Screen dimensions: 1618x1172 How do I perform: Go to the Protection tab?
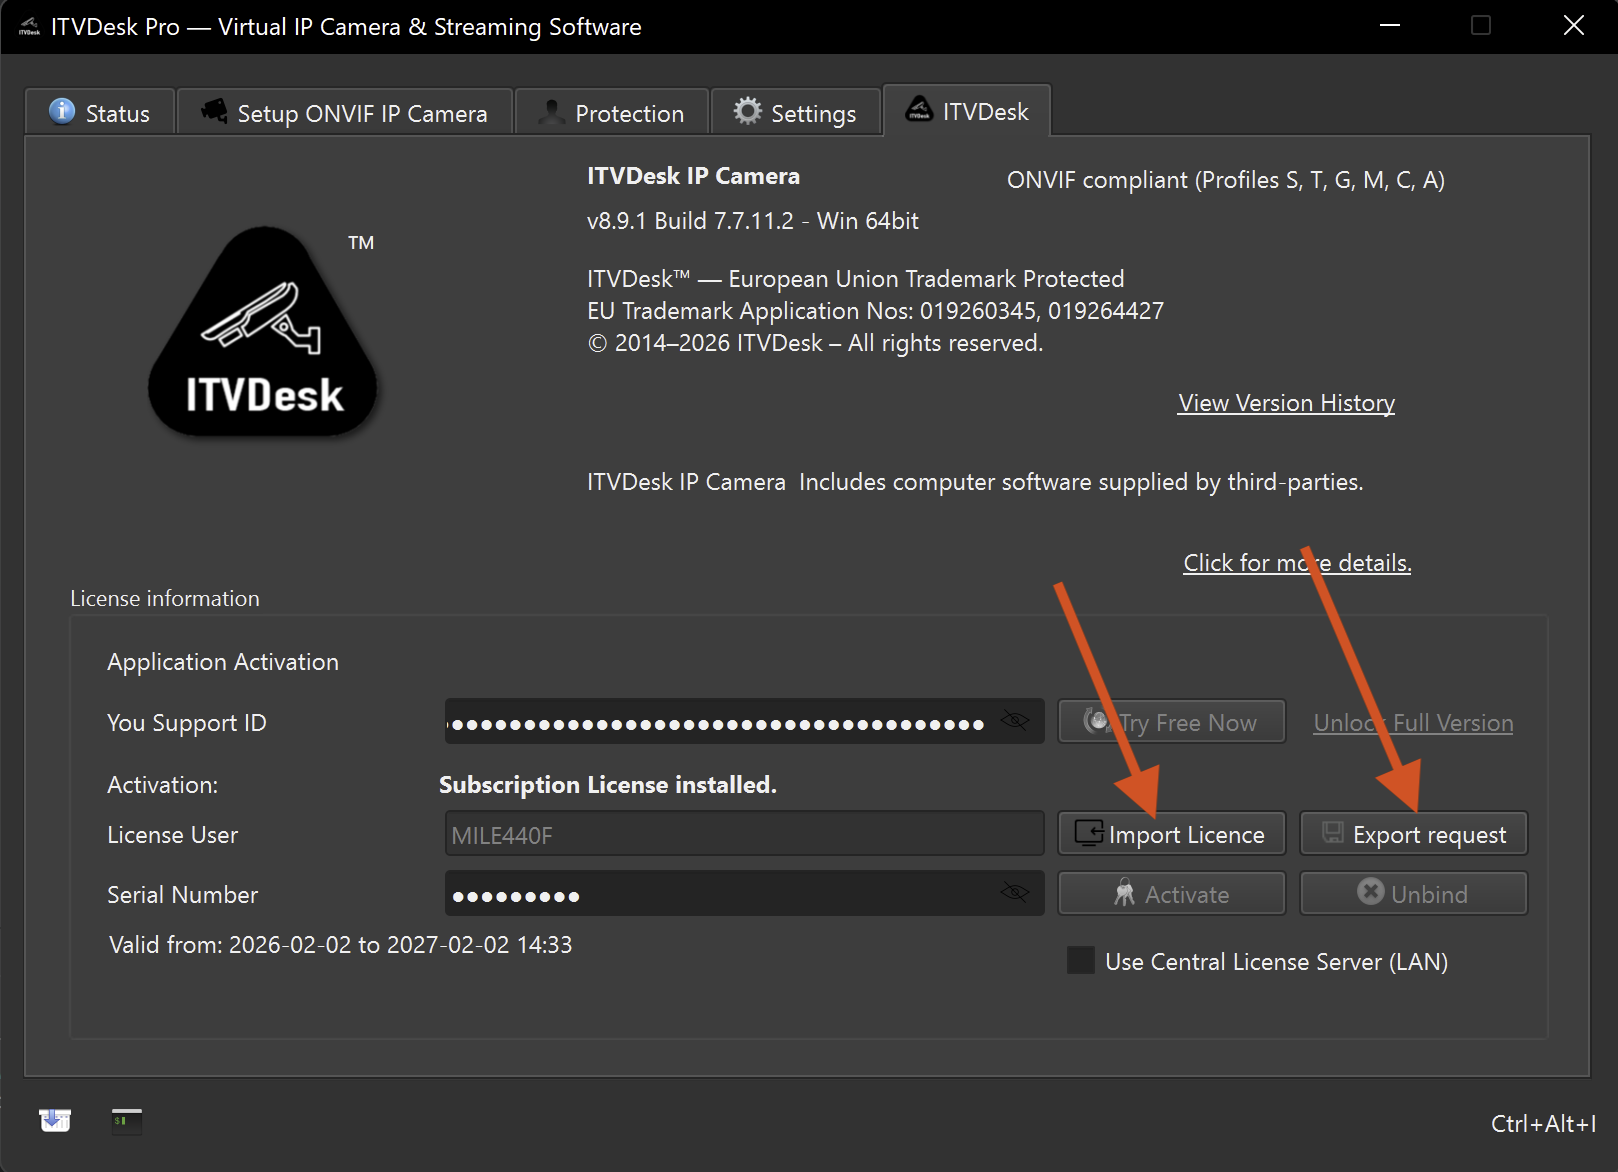tap(612, 113)
